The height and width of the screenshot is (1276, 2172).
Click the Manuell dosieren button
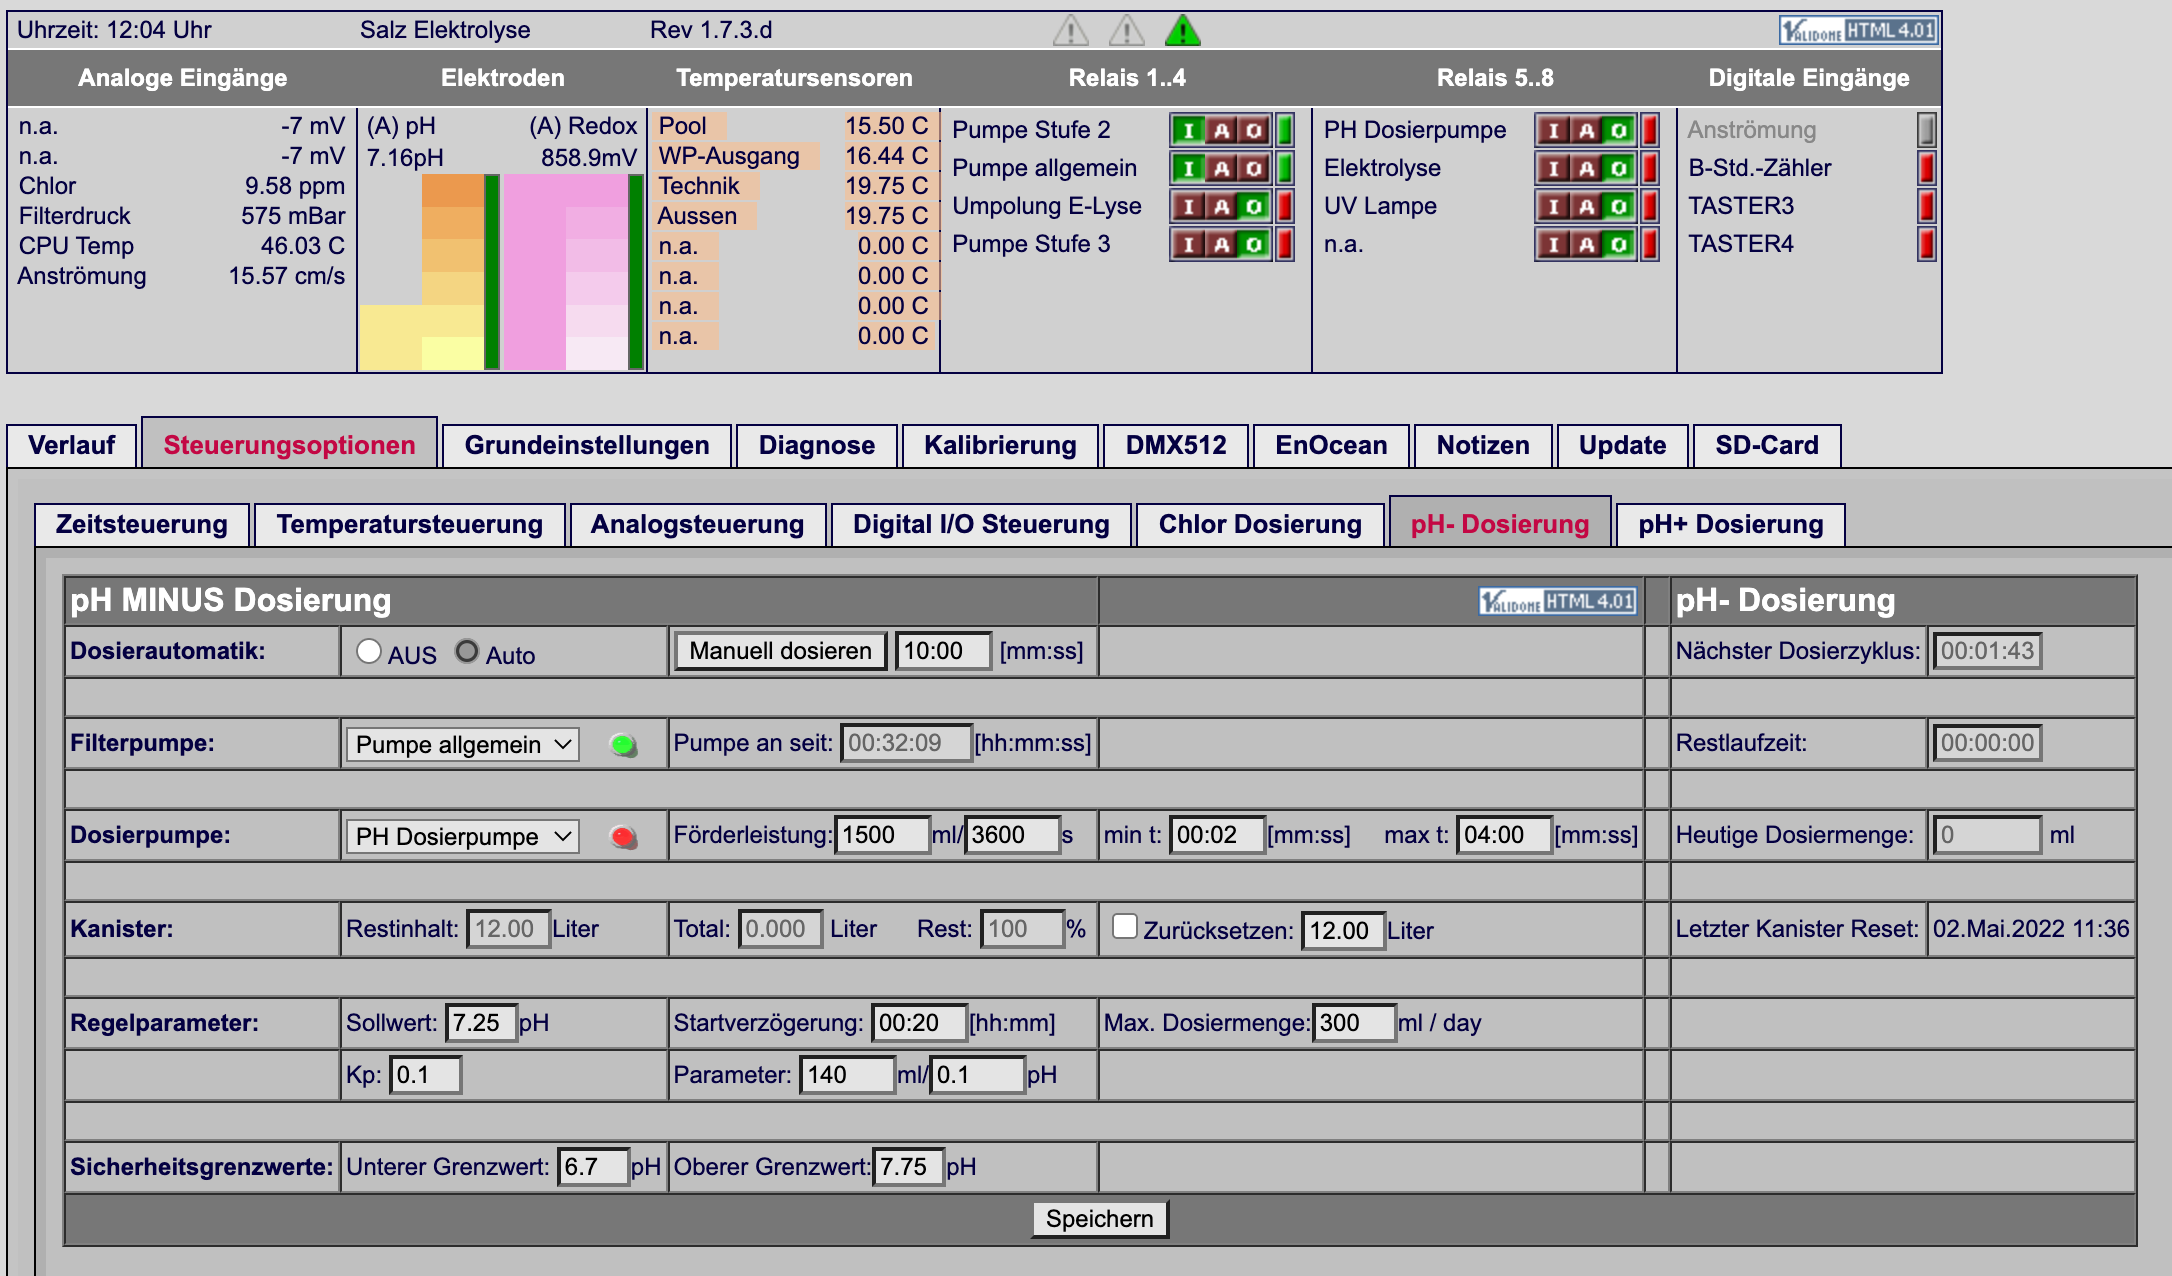pyautogui.click(x=781, y=652)
